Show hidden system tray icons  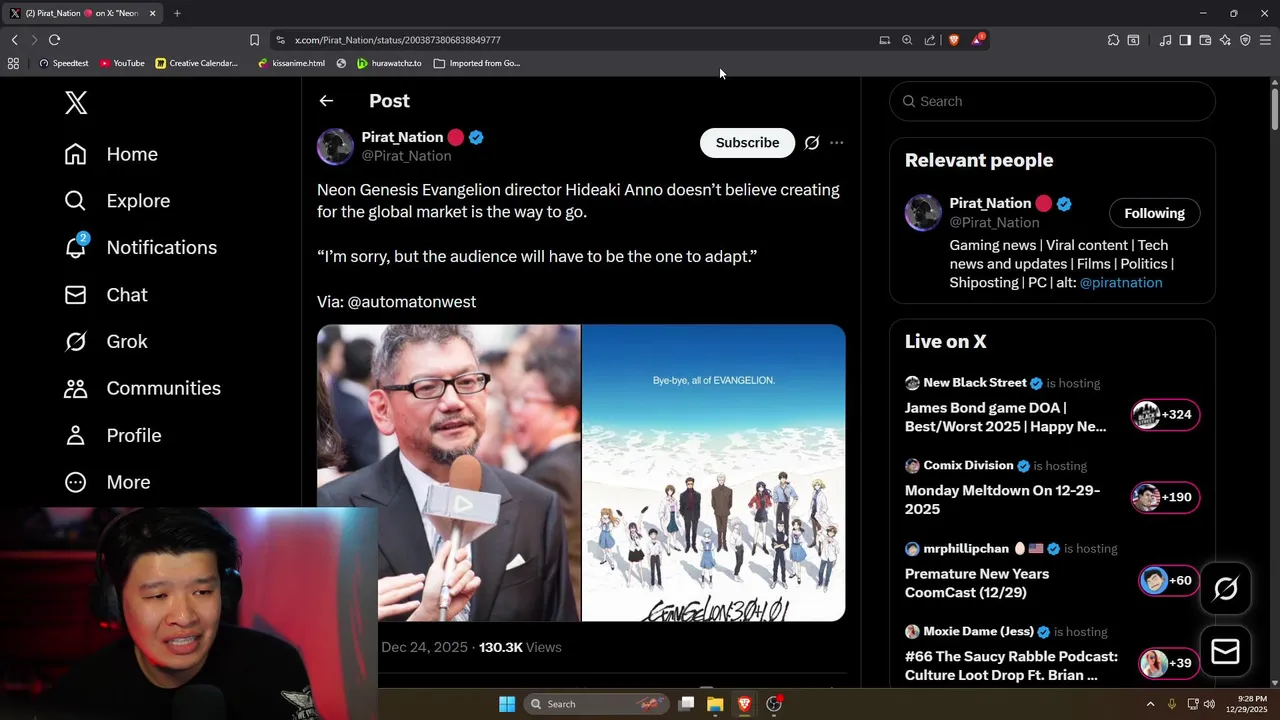[1150, 704]
